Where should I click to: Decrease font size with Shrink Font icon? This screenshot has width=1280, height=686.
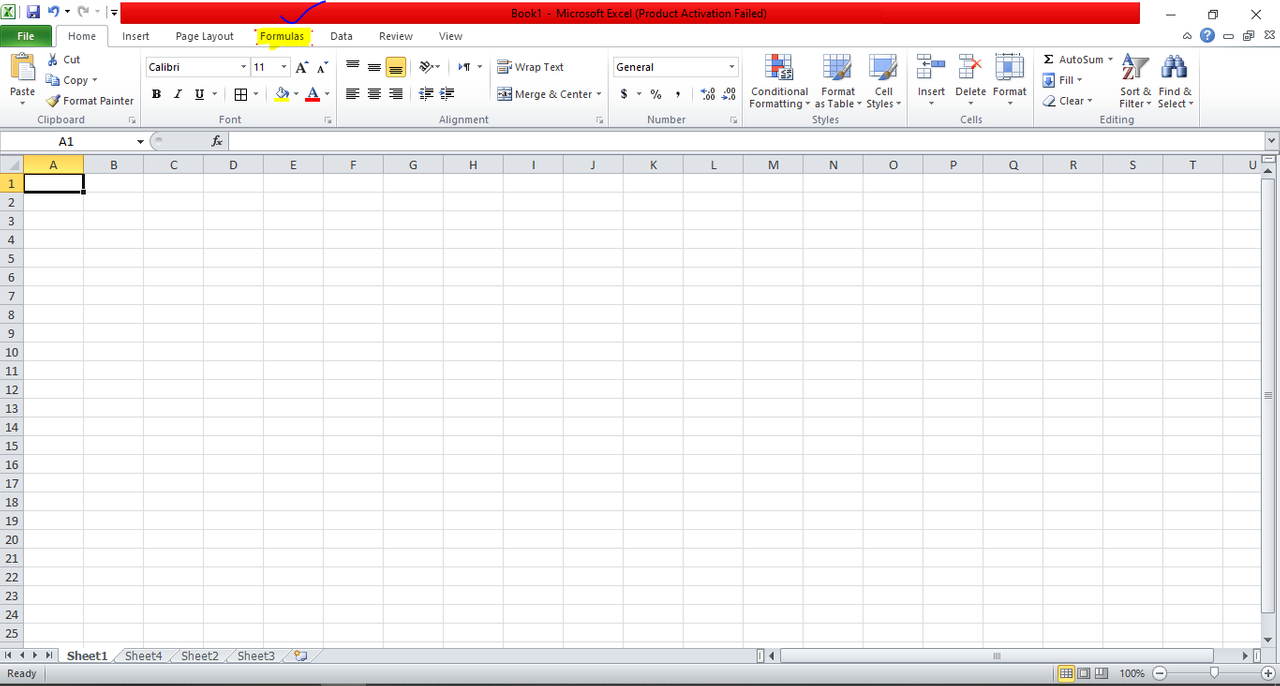point(322,67)
